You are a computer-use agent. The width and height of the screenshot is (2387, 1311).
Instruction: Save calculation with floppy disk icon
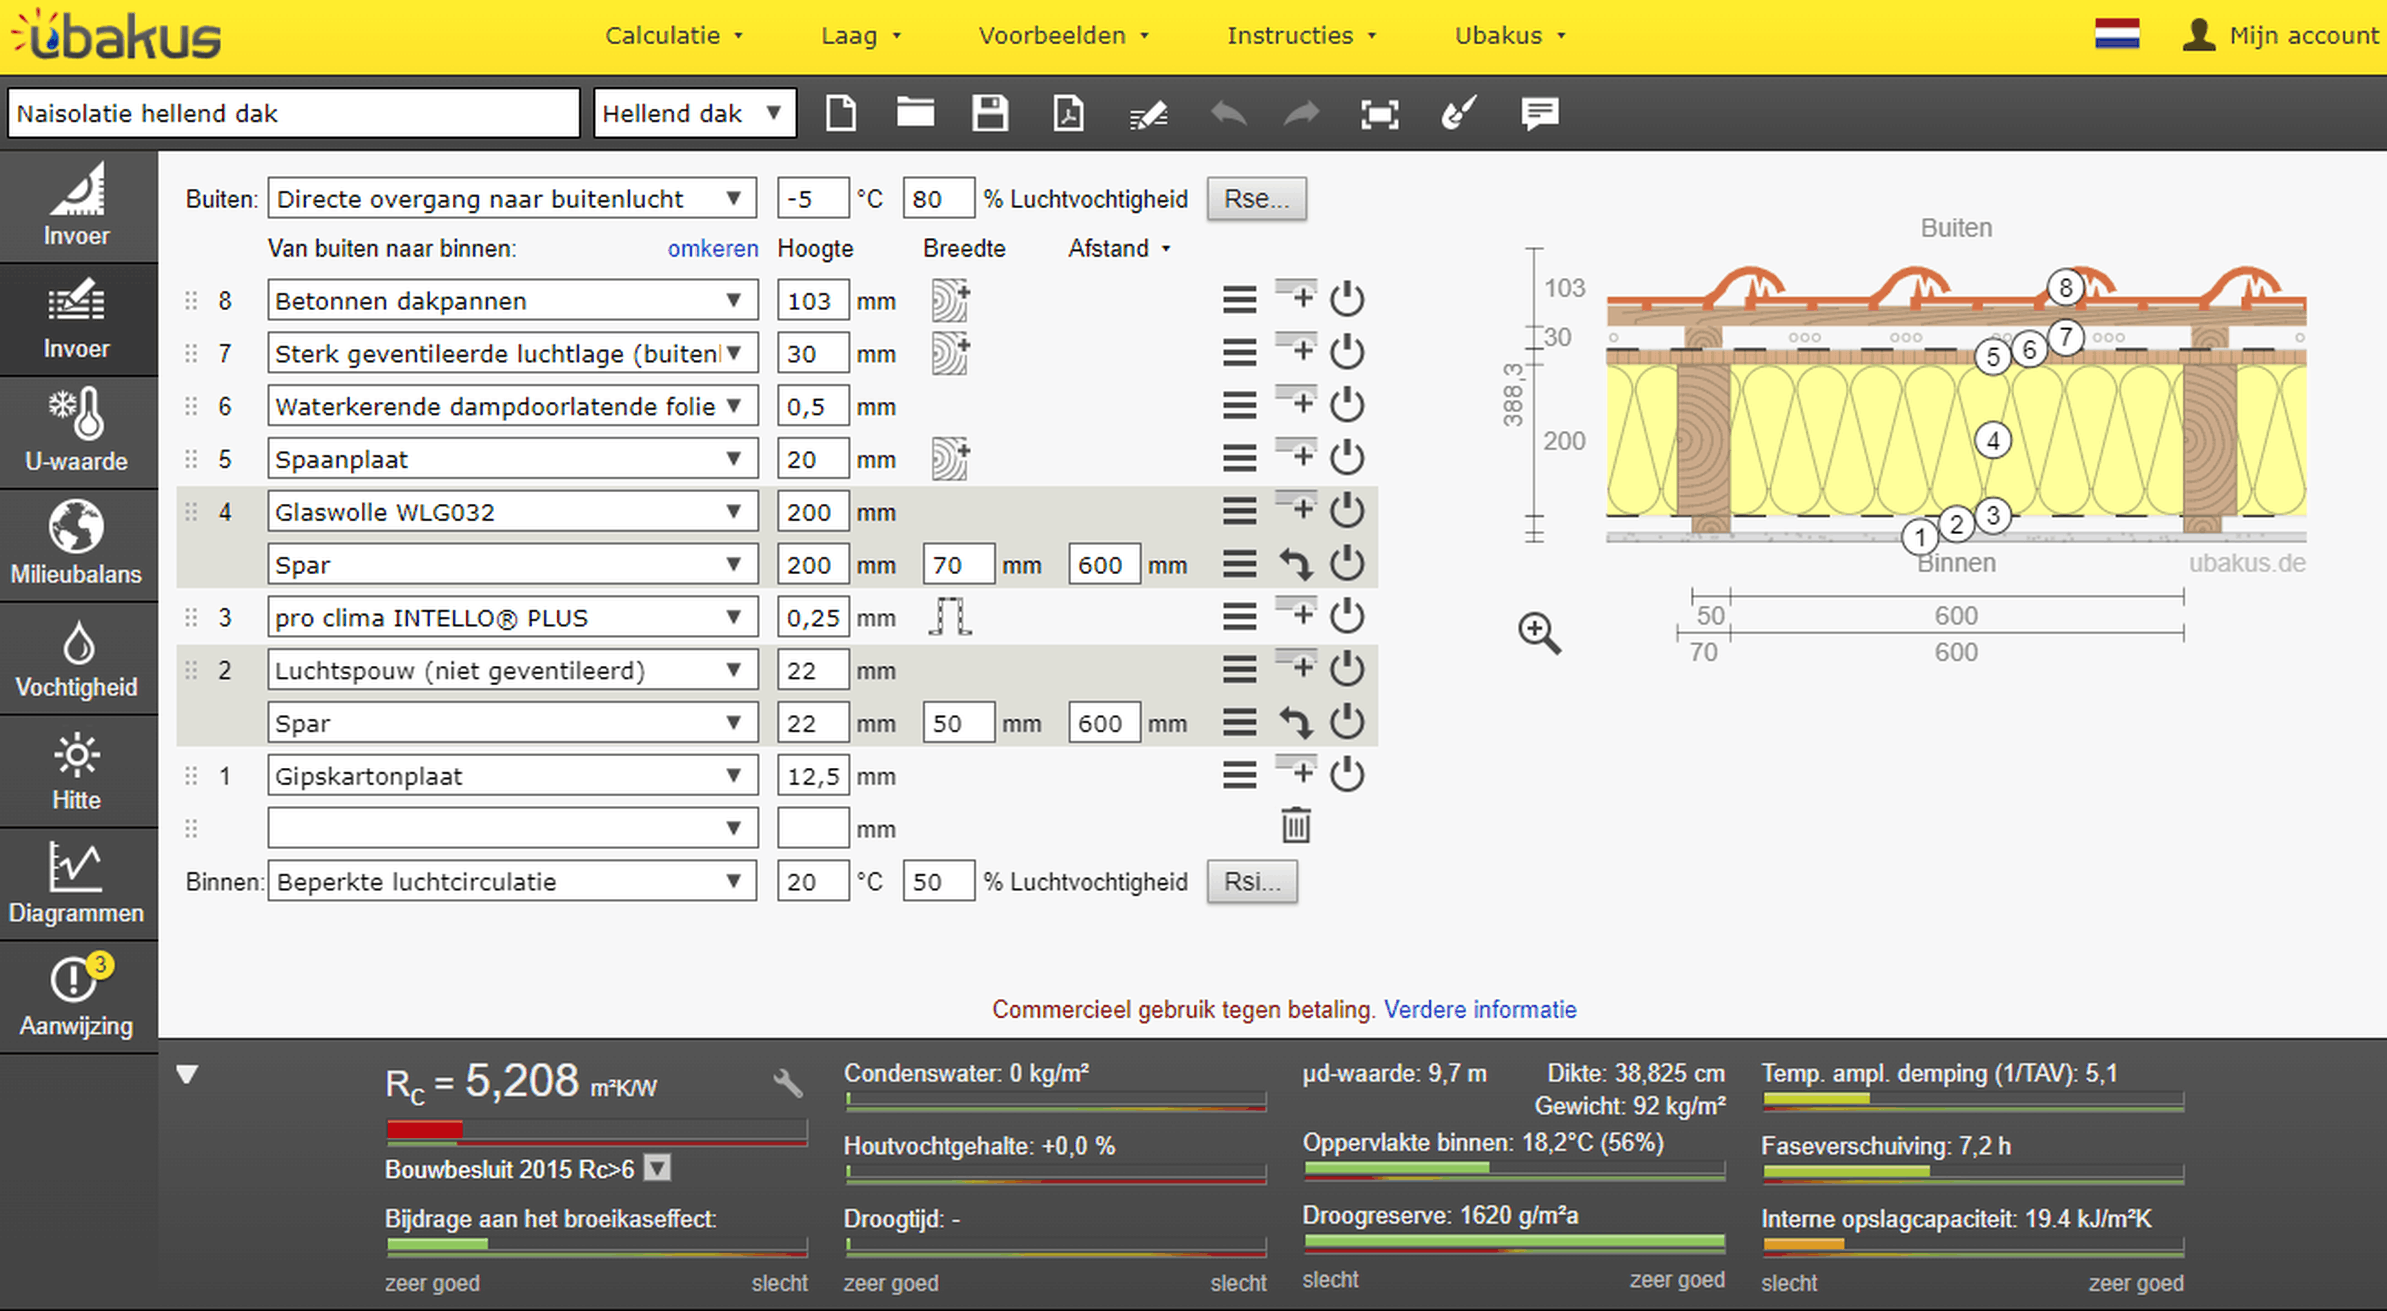(x=990, y=113)
